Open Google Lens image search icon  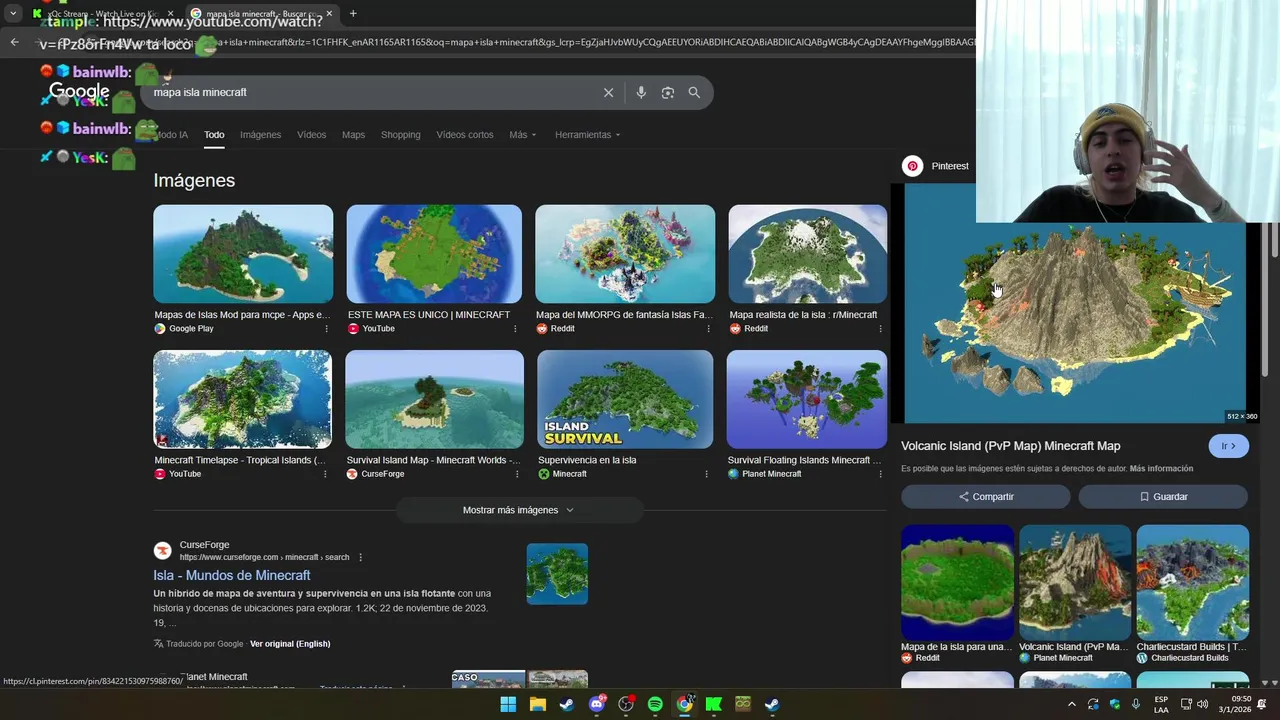coord(667,92)
